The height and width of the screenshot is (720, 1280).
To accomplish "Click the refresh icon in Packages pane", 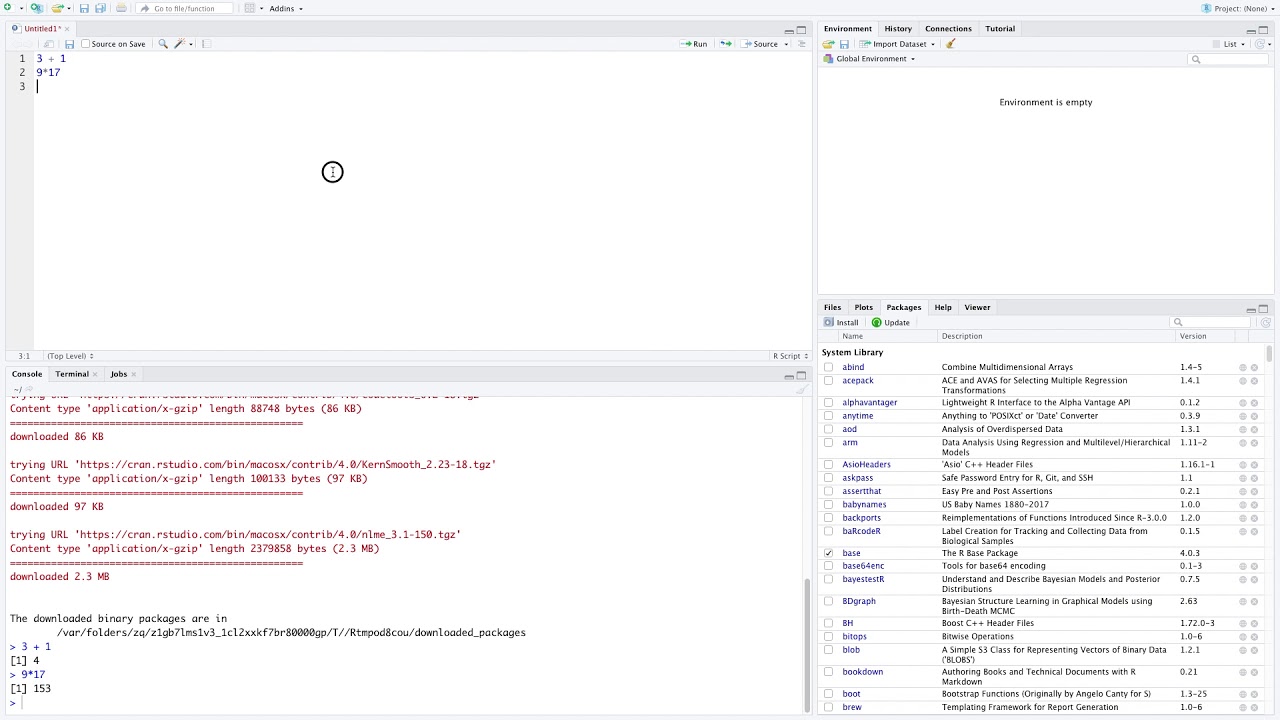I will tap(1265, 322).
